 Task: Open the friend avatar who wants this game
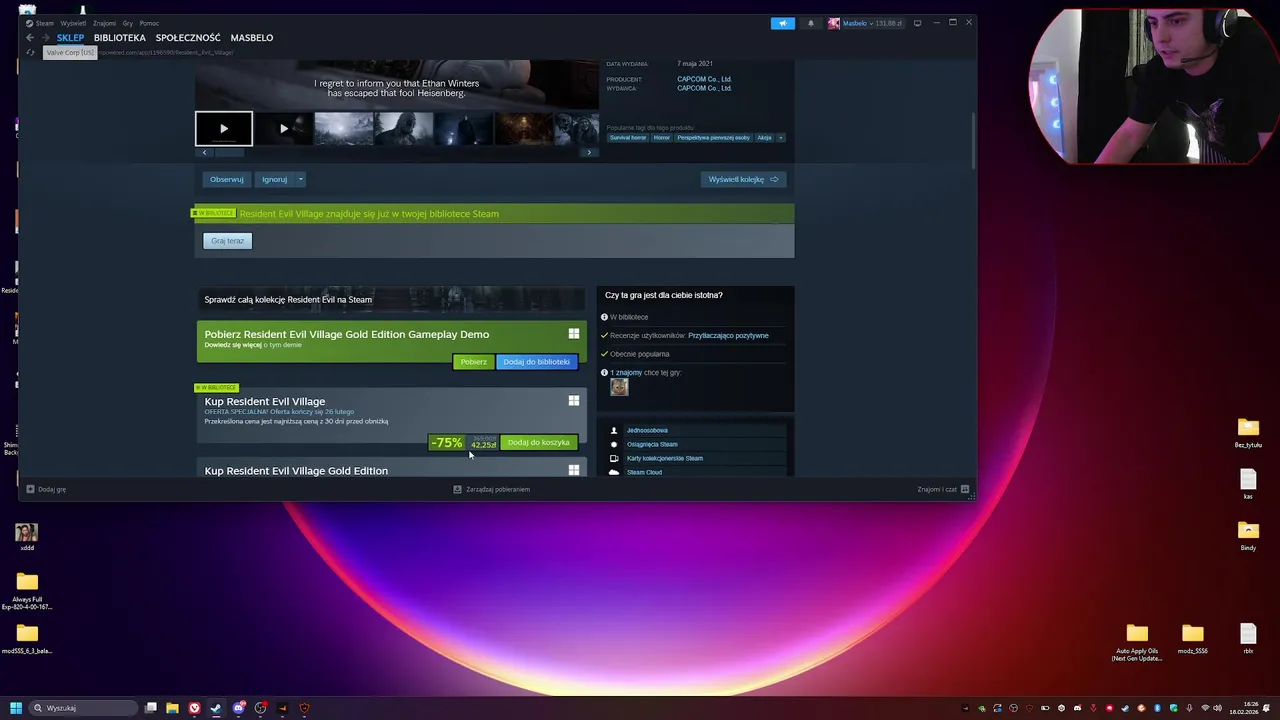pyautogui.click(x=619, y=387)
